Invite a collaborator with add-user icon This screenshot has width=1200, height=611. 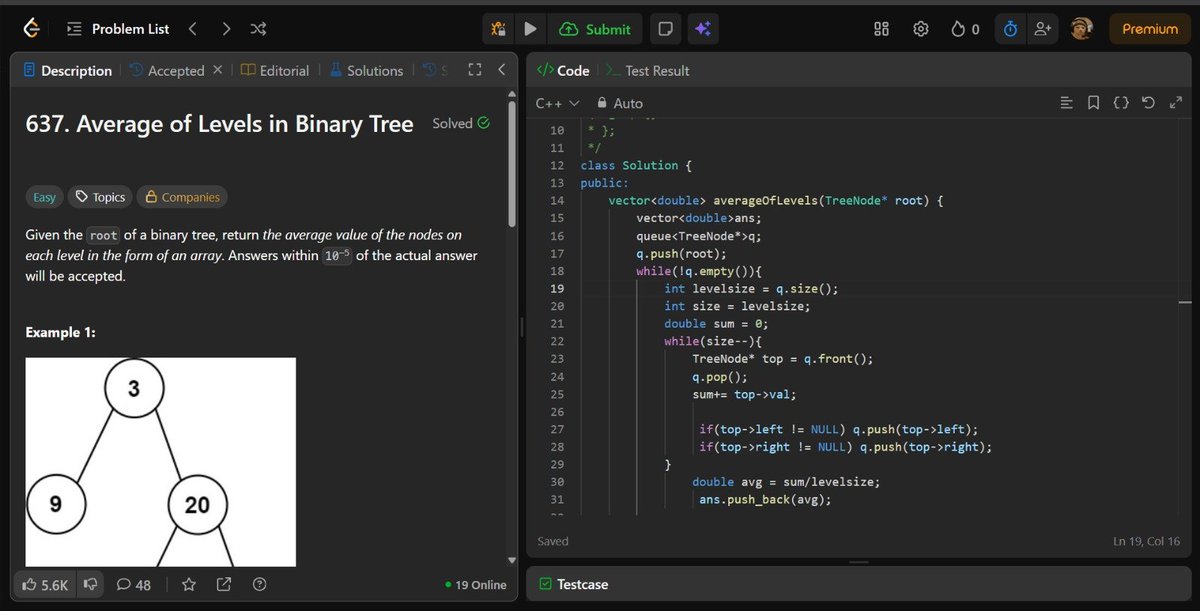click(1043, 29)
